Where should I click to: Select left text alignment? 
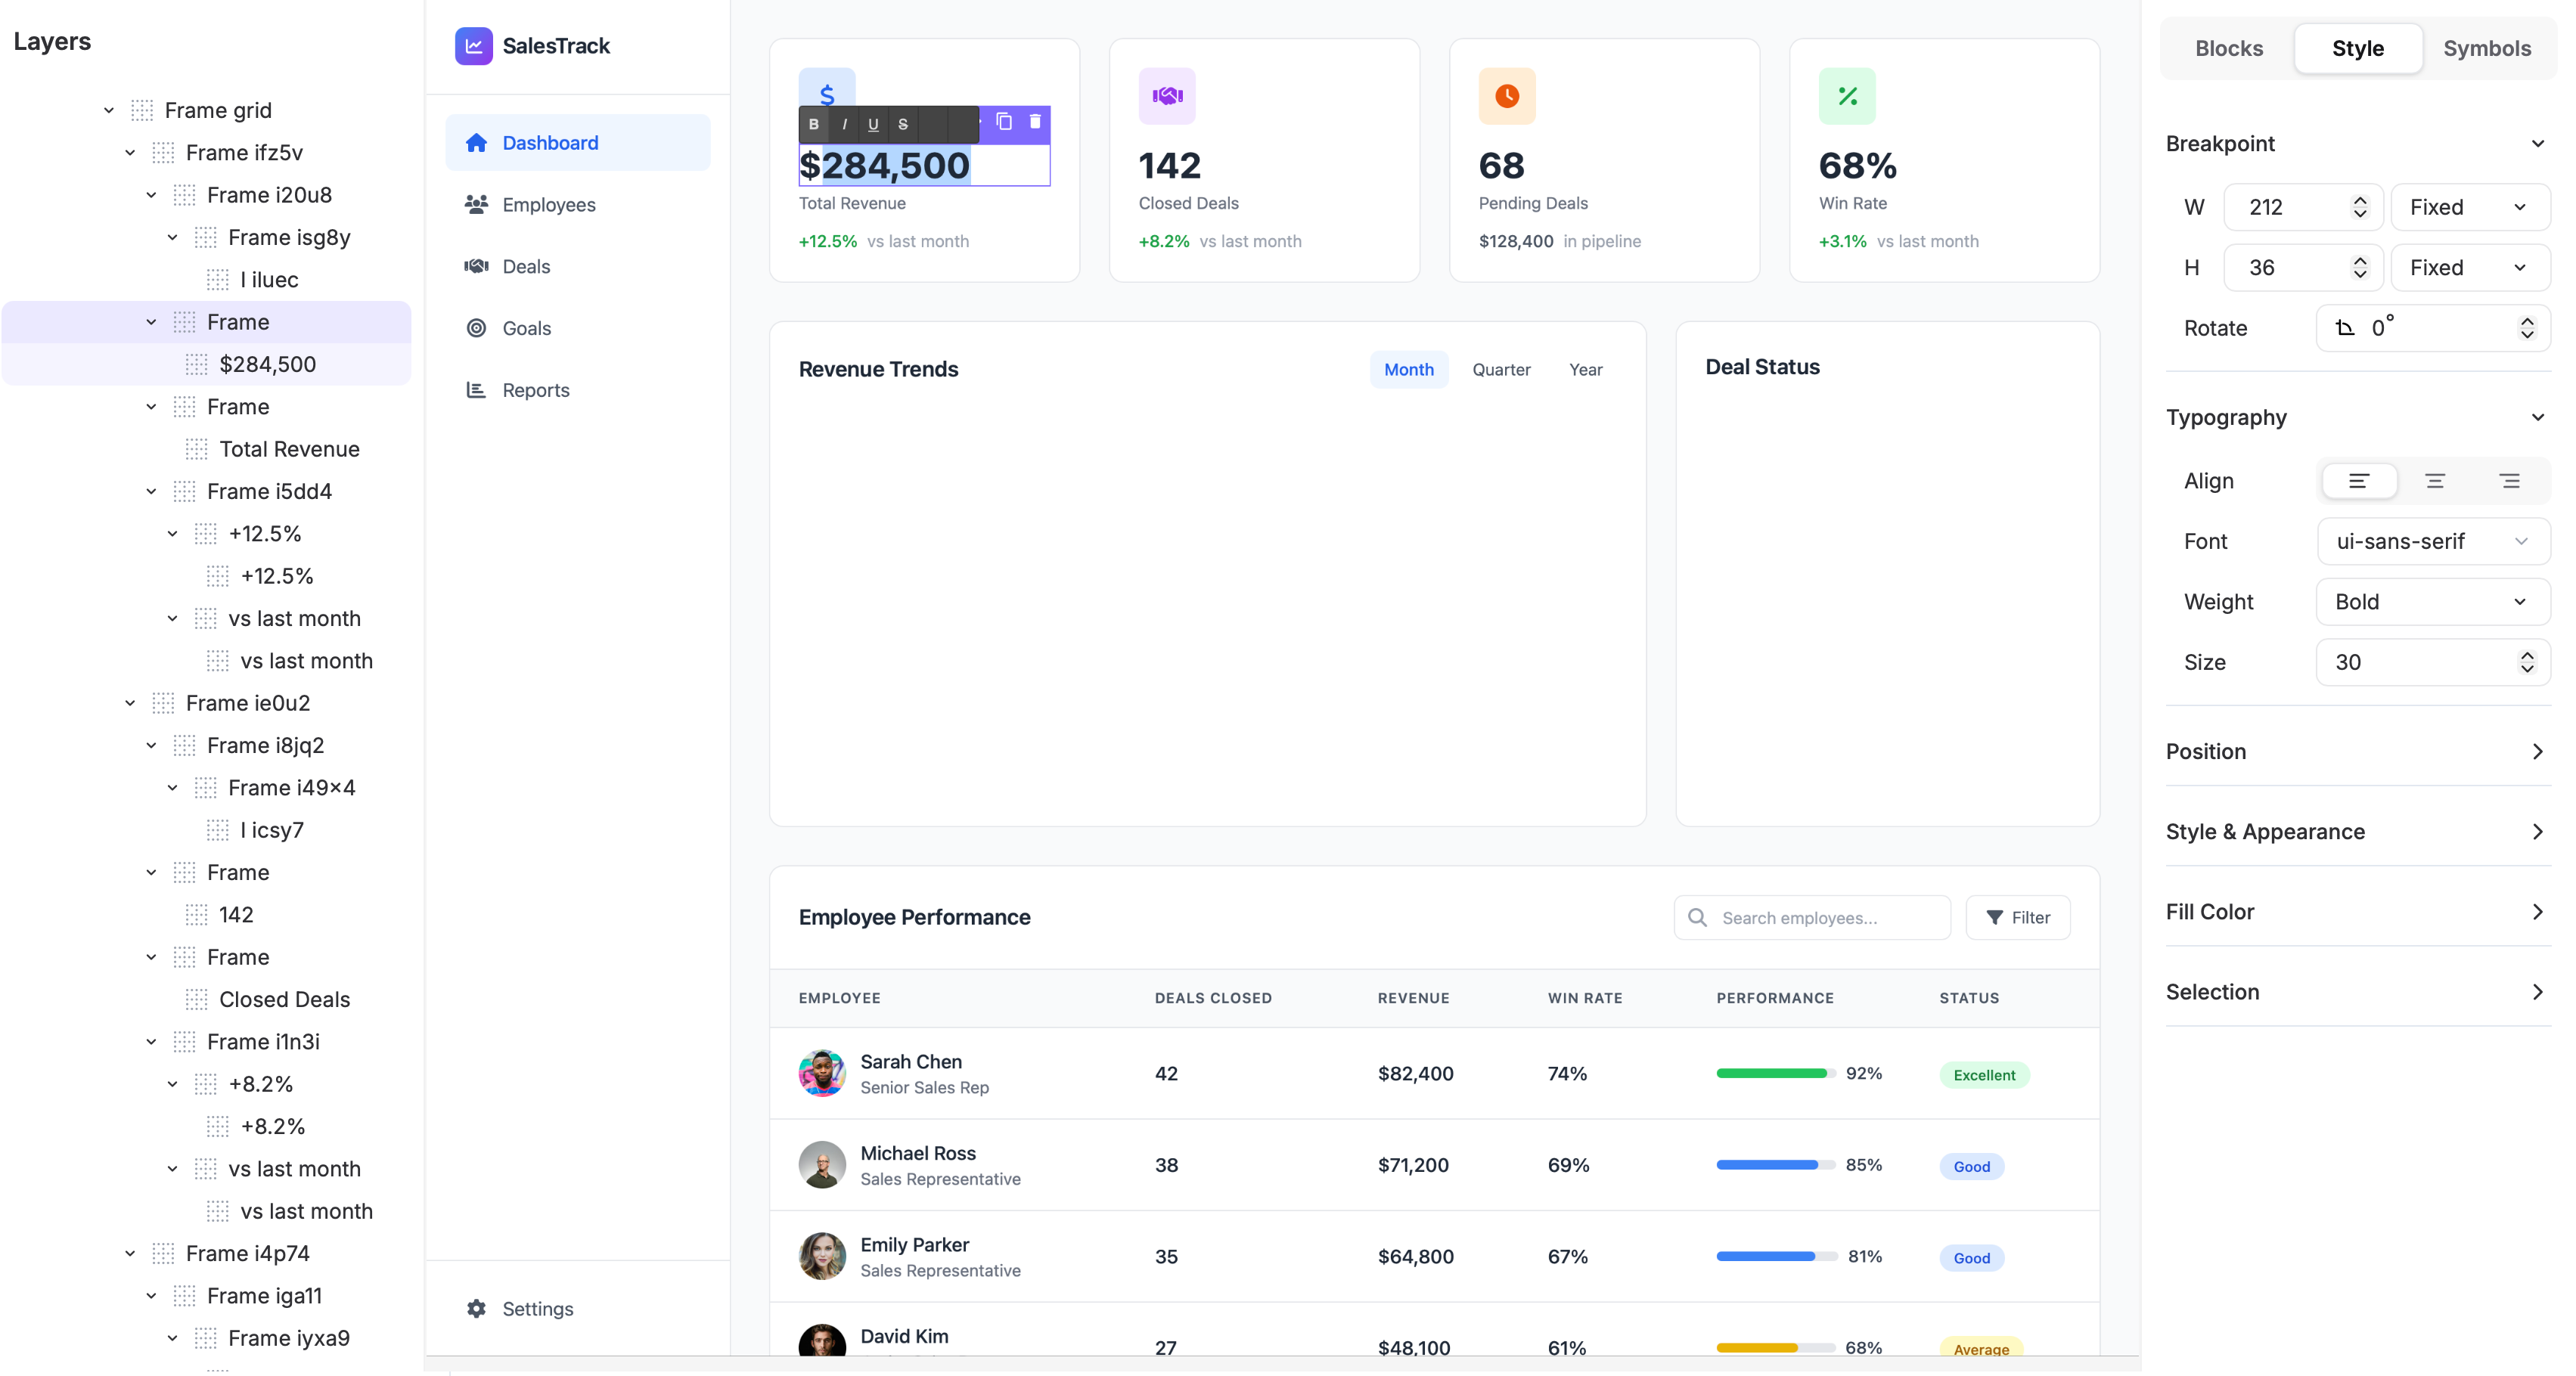click(2358, 481)
